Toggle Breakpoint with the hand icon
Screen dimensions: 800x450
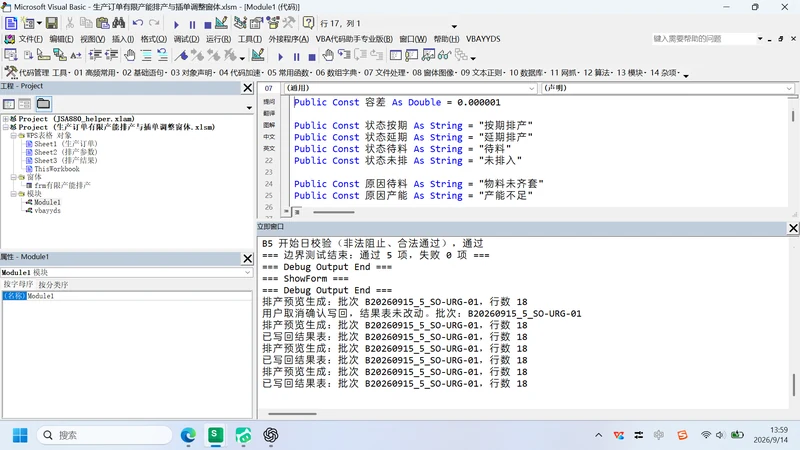click(x=130, y=55)
